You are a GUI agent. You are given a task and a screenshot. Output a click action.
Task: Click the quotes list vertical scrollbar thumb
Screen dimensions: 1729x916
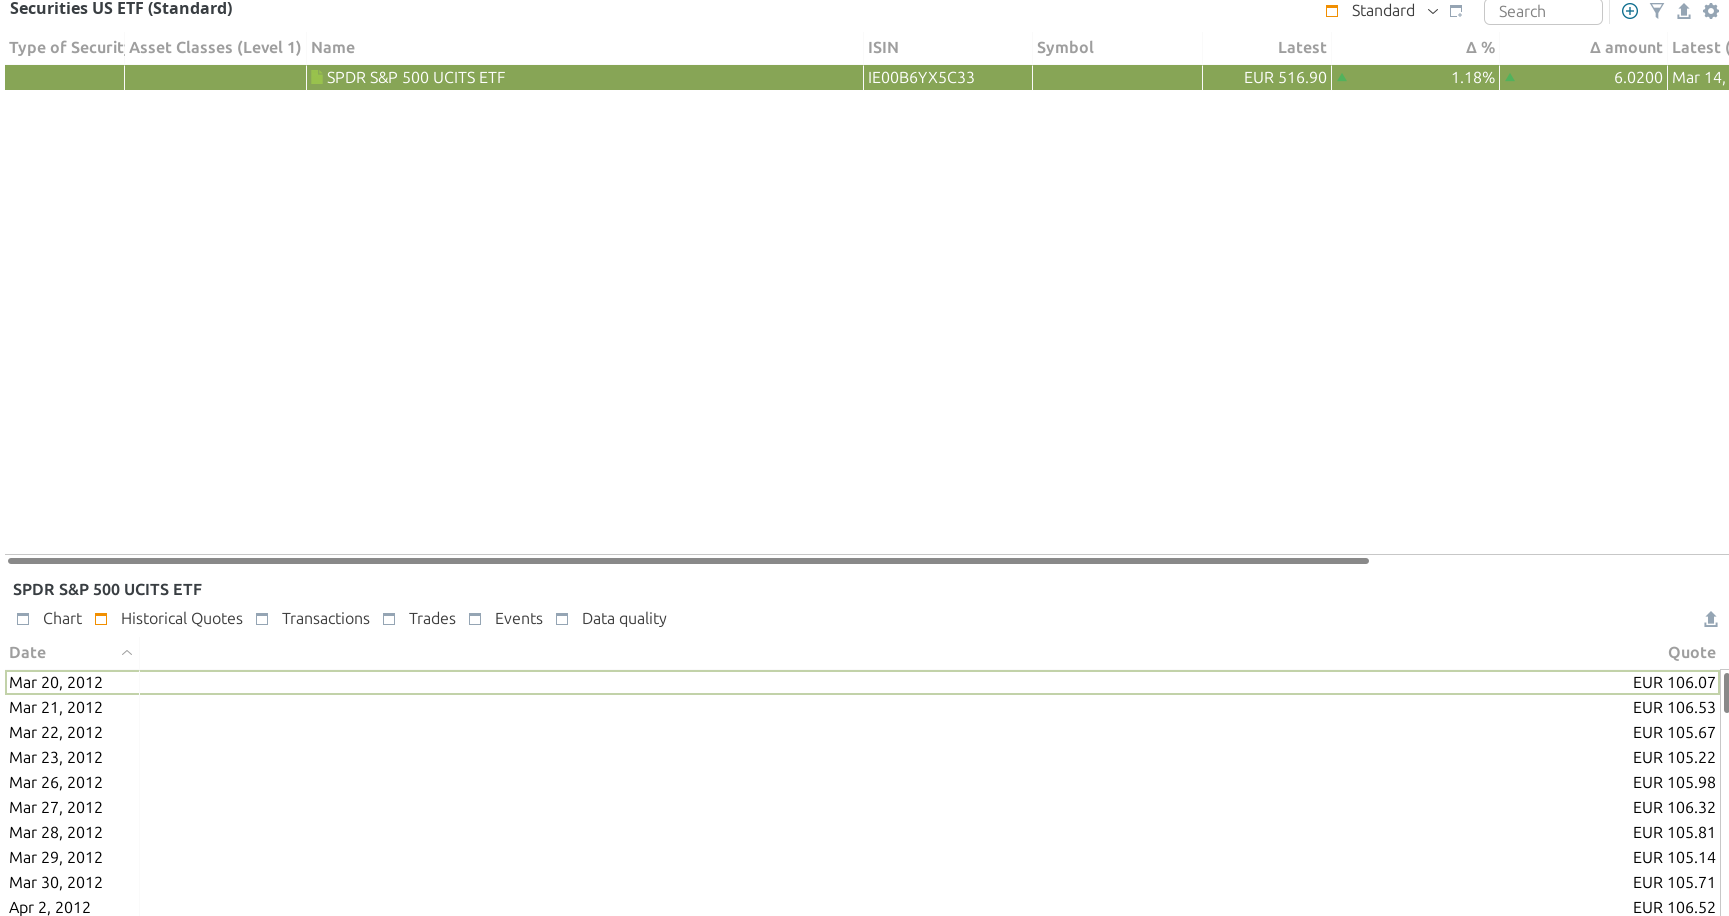pos(1726,693)
